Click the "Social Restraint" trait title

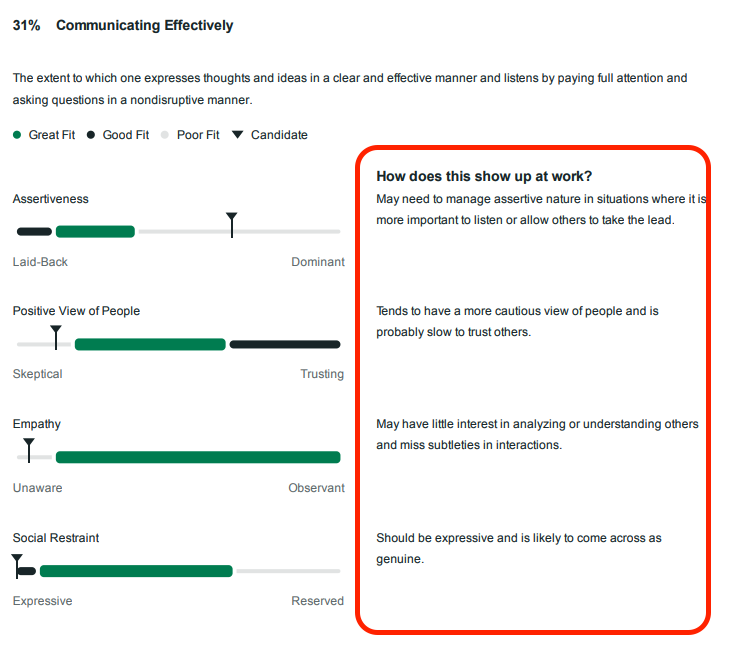point(56,538)
